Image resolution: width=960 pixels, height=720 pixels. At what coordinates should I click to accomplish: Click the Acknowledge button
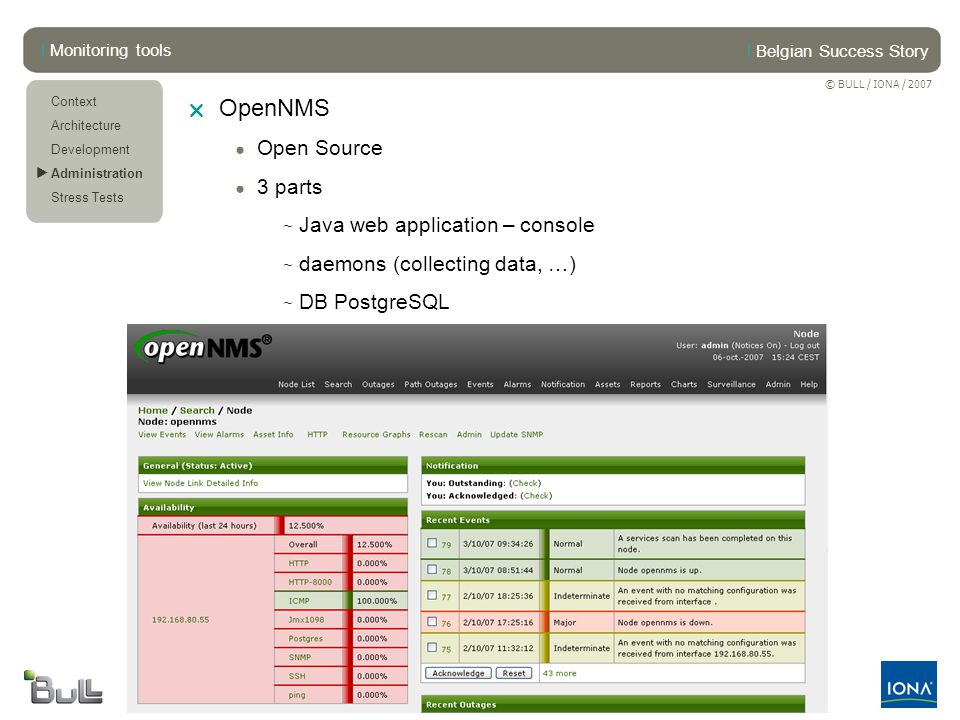point(458,673)
